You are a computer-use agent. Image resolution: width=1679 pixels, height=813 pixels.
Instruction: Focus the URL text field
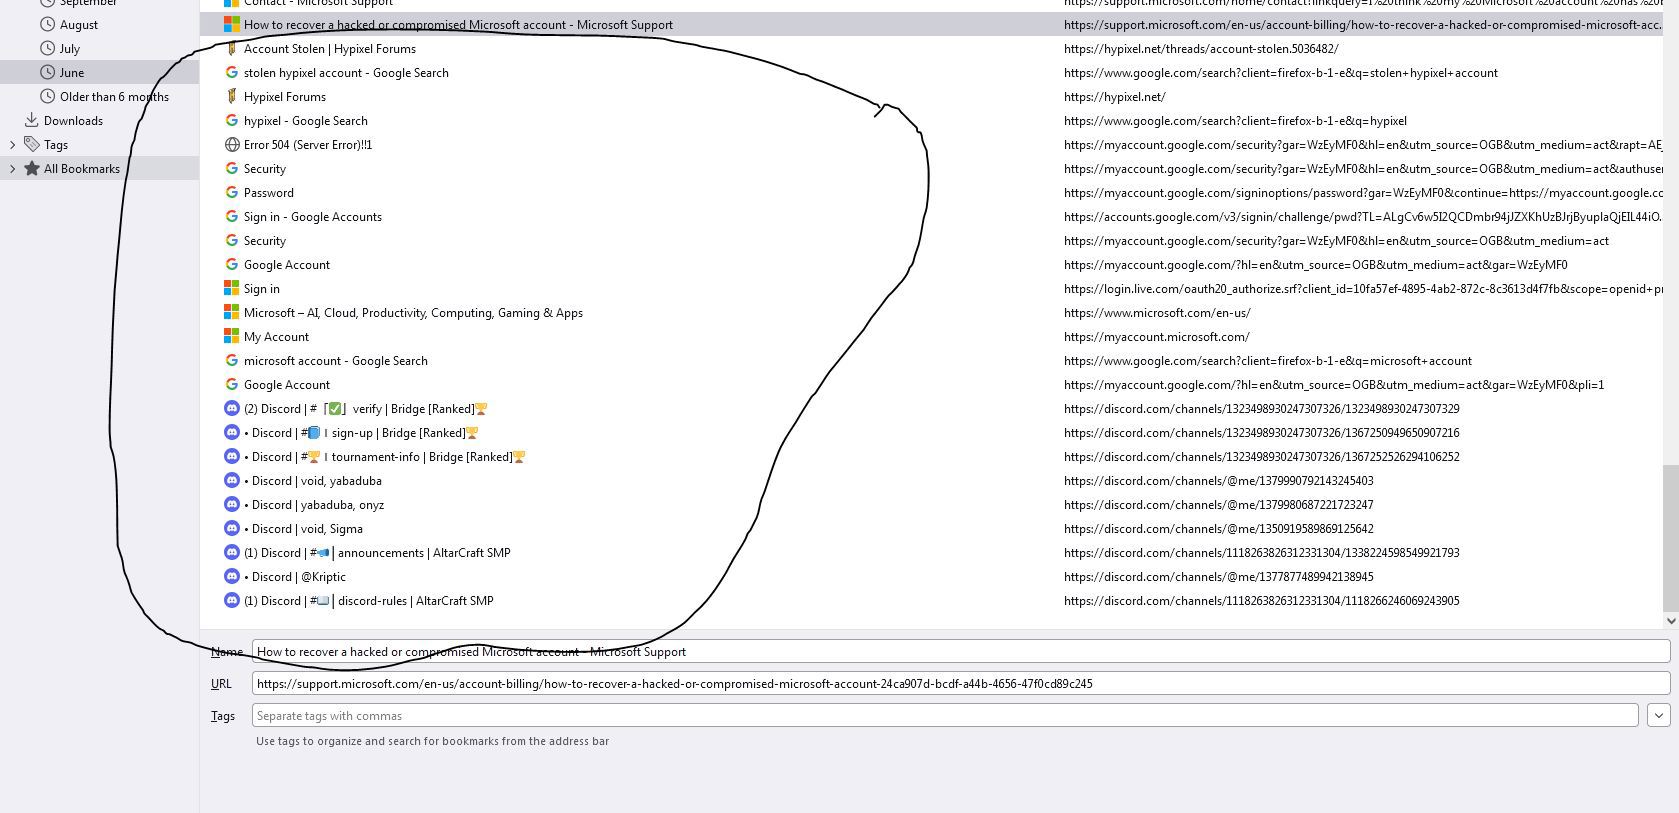point(961,683)
